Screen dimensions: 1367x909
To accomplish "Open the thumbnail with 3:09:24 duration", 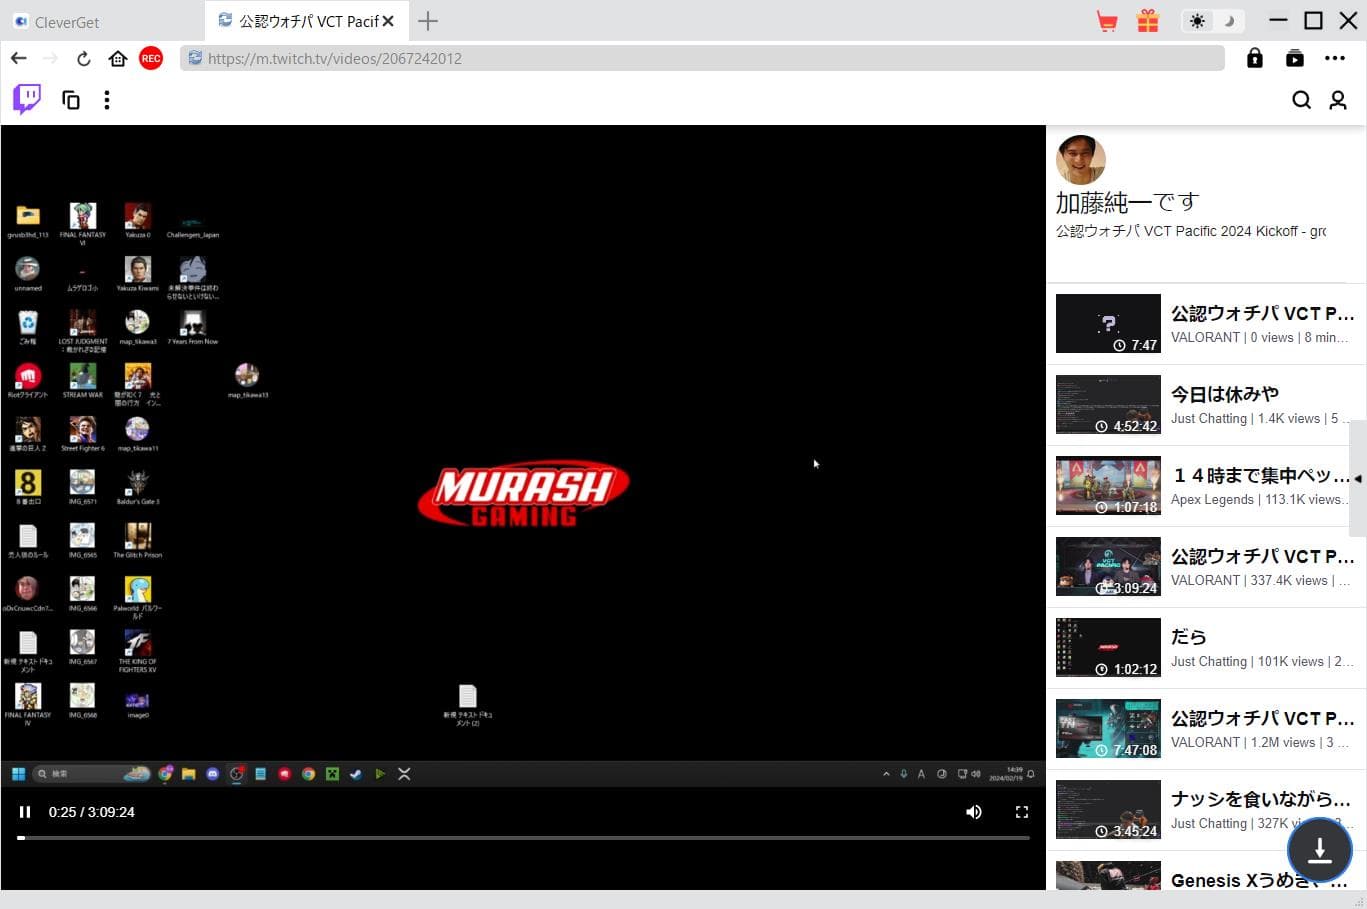I will pos(1108,566).
